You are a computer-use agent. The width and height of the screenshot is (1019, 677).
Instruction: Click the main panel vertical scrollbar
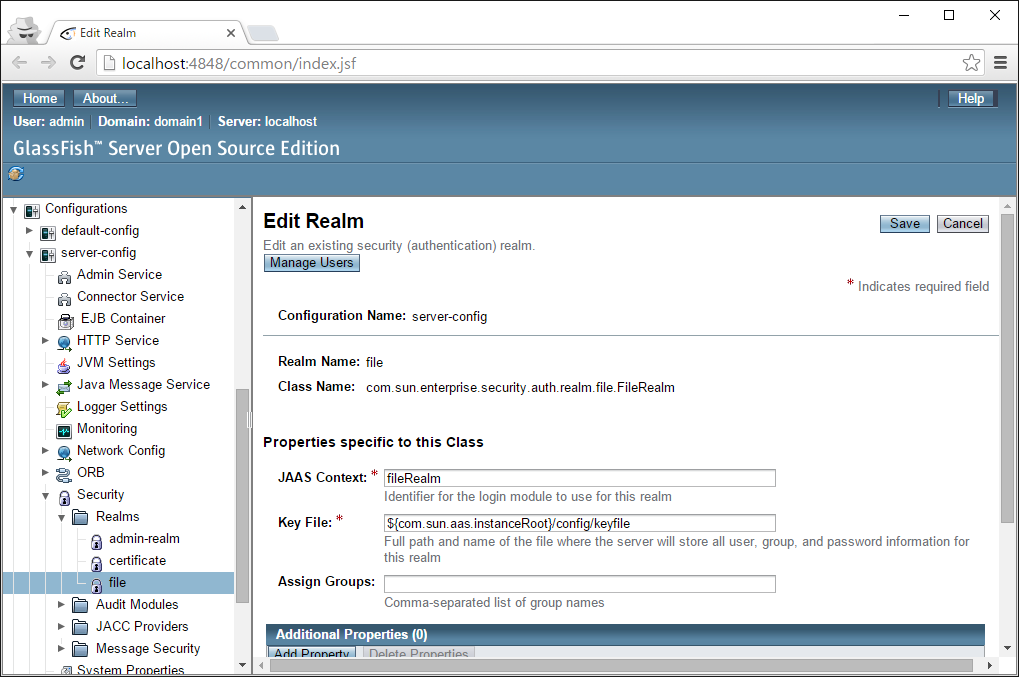pyautogui.click(x=1007, y=368)
